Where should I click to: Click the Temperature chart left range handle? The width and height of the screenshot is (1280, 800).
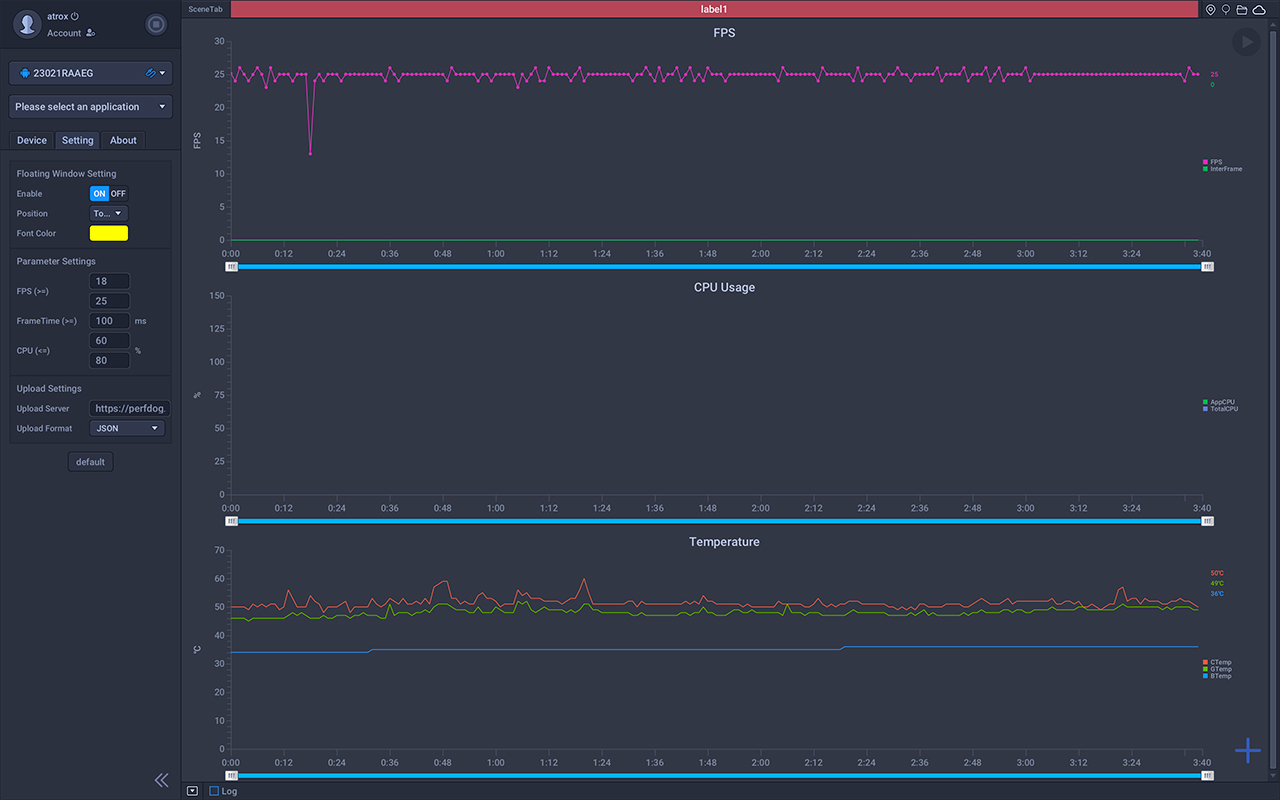[x=232, y=775]
